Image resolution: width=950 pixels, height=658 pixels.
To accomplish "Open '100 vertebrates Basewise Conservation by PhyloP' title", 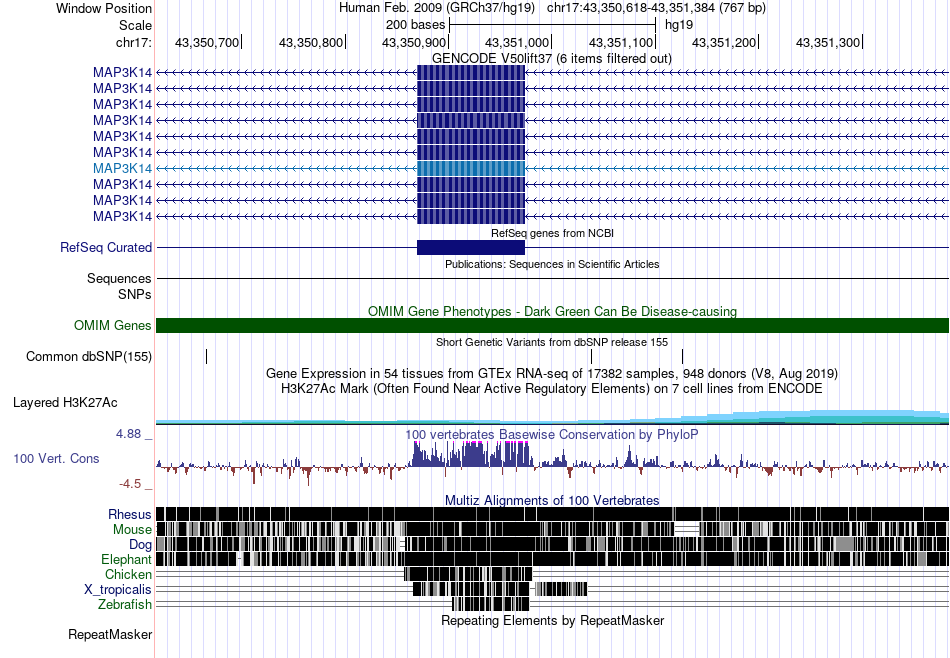I will 551,434.
